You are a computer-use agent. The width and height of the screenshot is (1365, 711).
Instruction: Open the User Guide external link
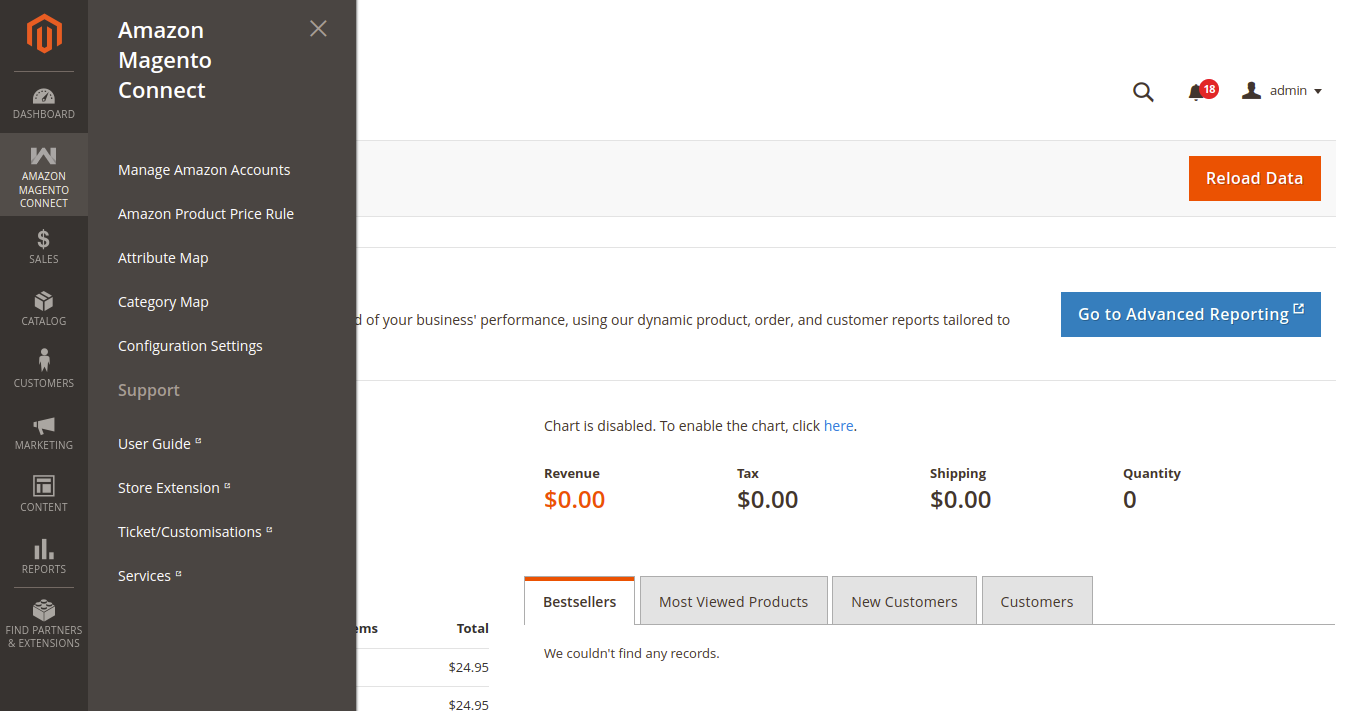(159, 444)
